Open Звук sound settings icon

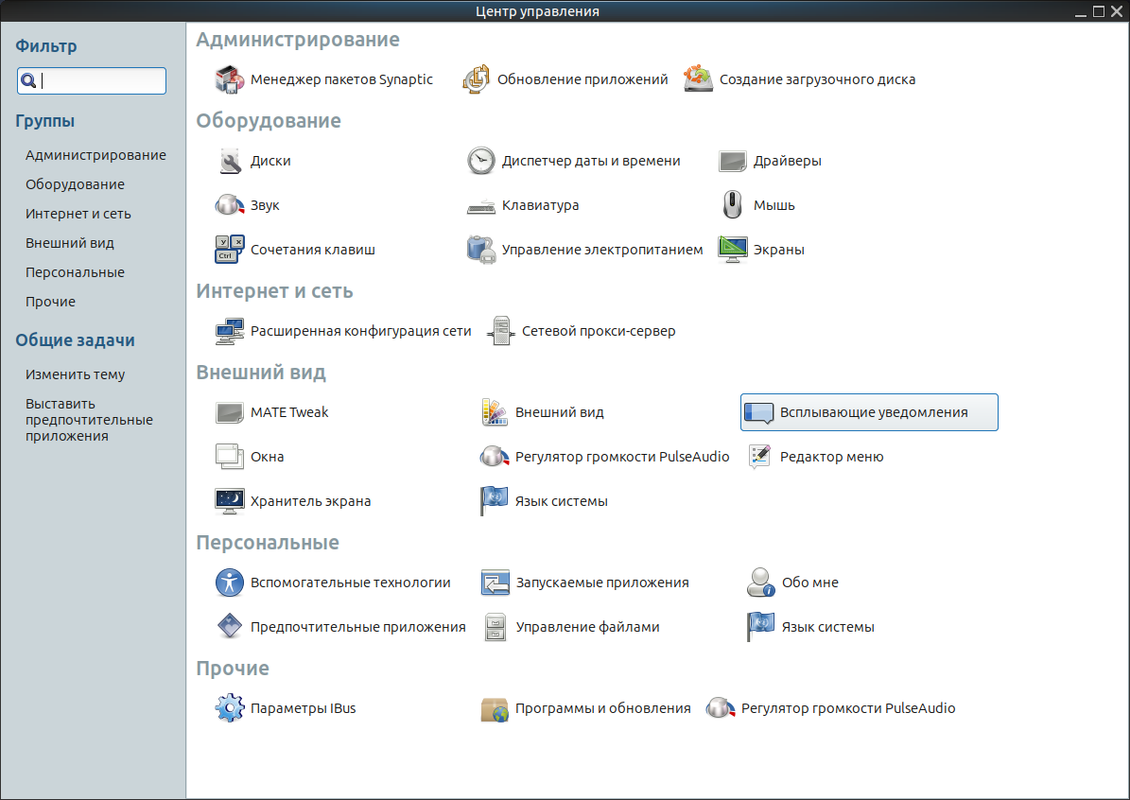[x=229, y=205]
